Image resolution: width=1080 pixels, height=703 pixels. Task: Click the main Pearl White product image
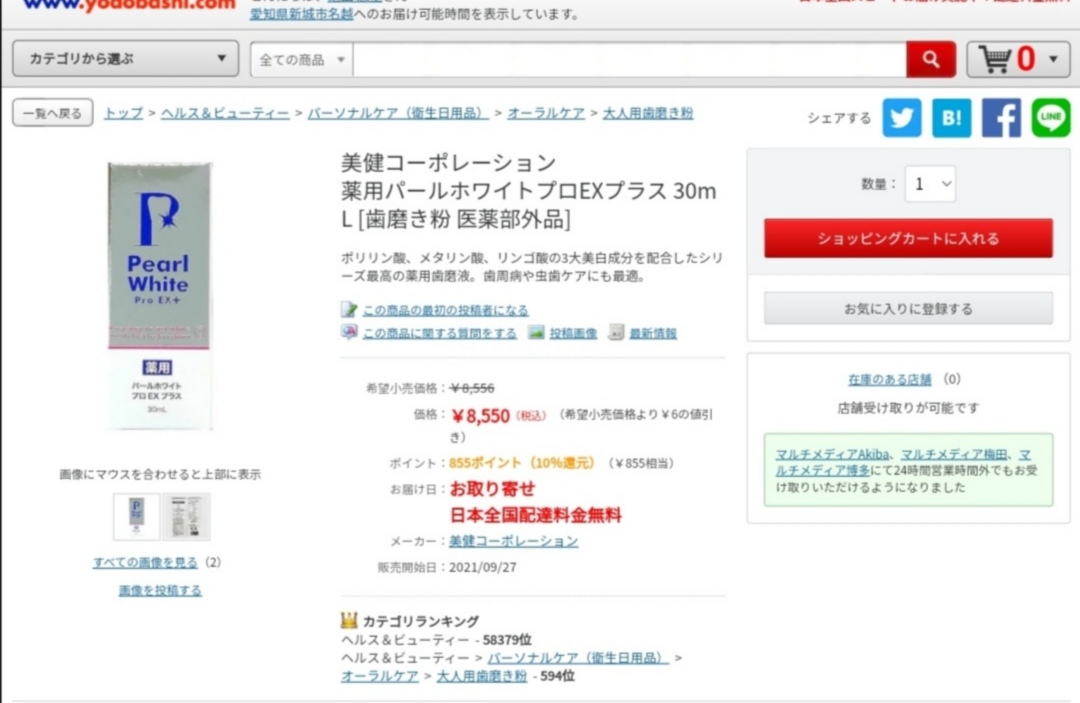(x=160, y=296)
